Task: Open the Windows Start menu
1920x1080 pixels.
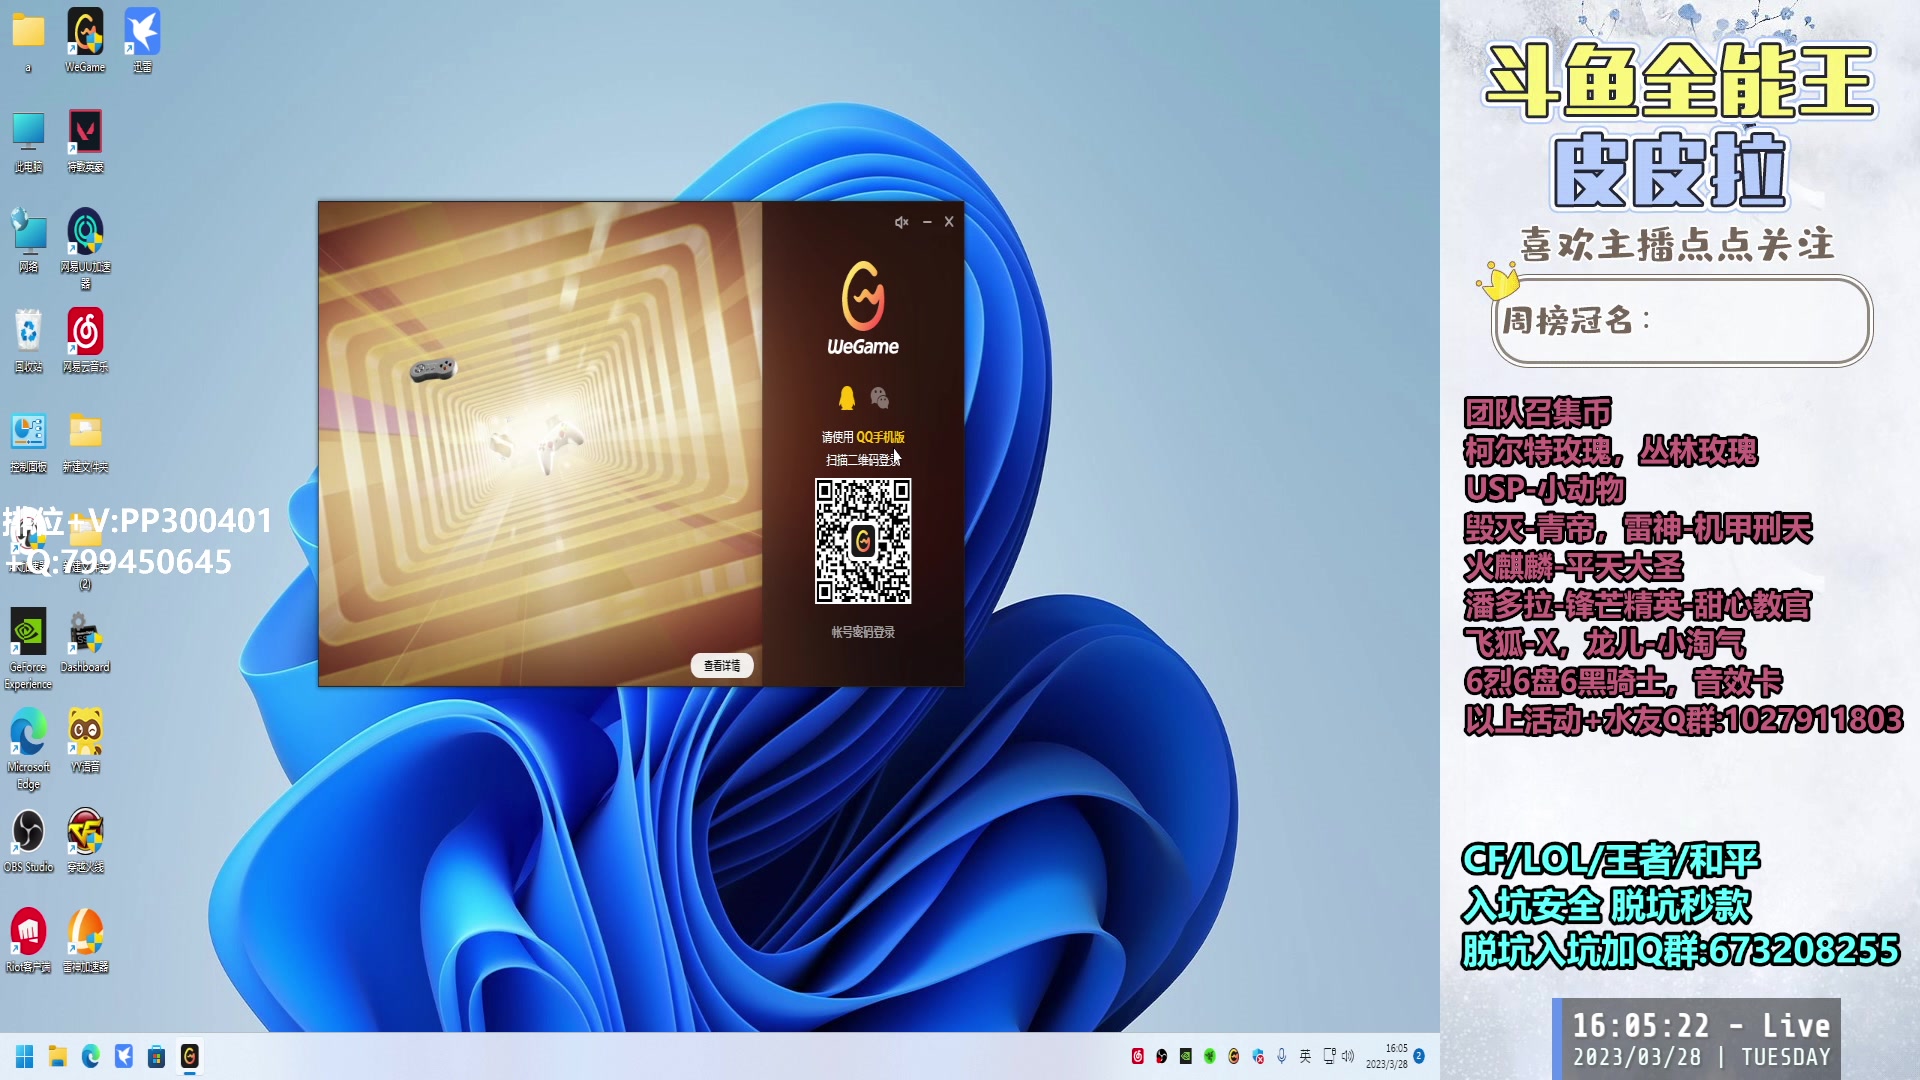Action: (x=25, y=1056)
